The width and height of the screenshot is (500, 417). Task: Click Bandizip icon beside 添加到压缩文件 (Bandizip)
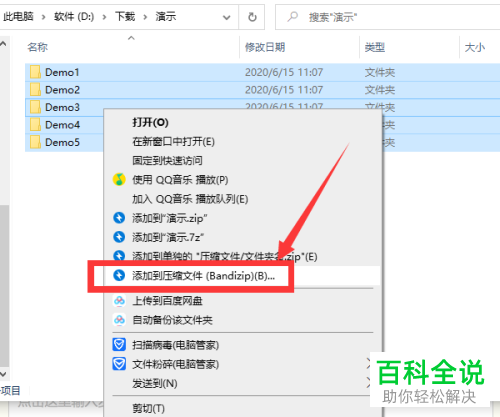click(x=119, y=275)
